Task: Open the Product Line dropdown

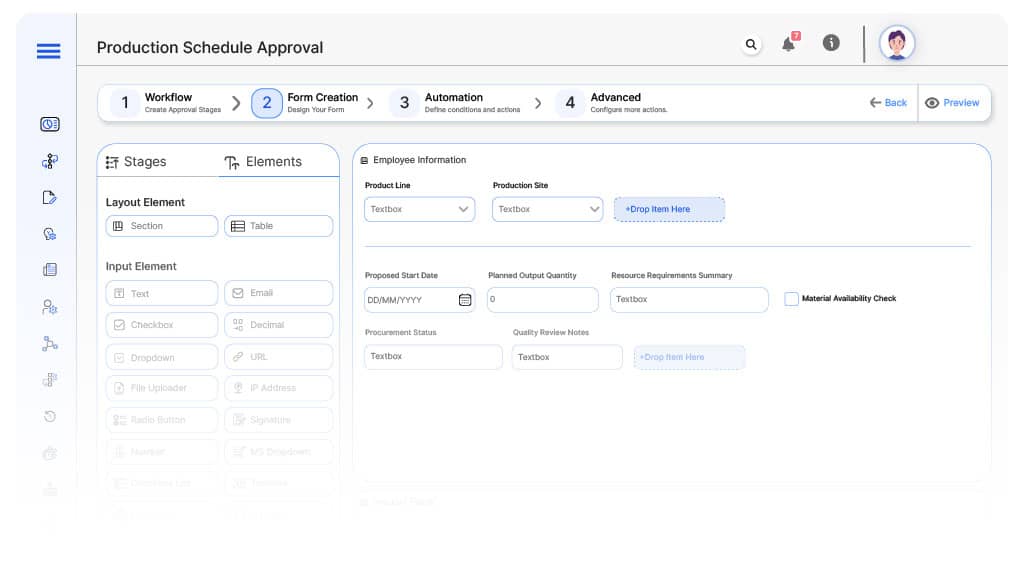Action: [x=419, y=210]
